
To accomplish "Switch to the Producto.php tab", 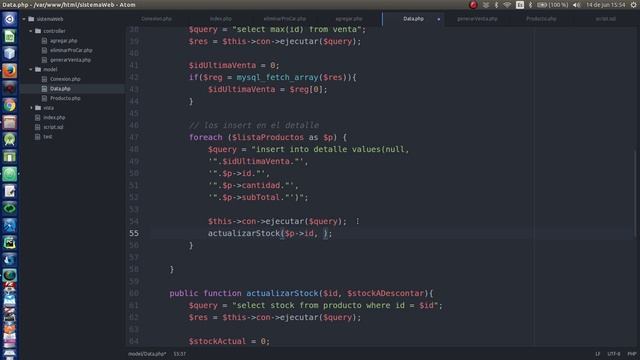I will (x=541, y=19).
